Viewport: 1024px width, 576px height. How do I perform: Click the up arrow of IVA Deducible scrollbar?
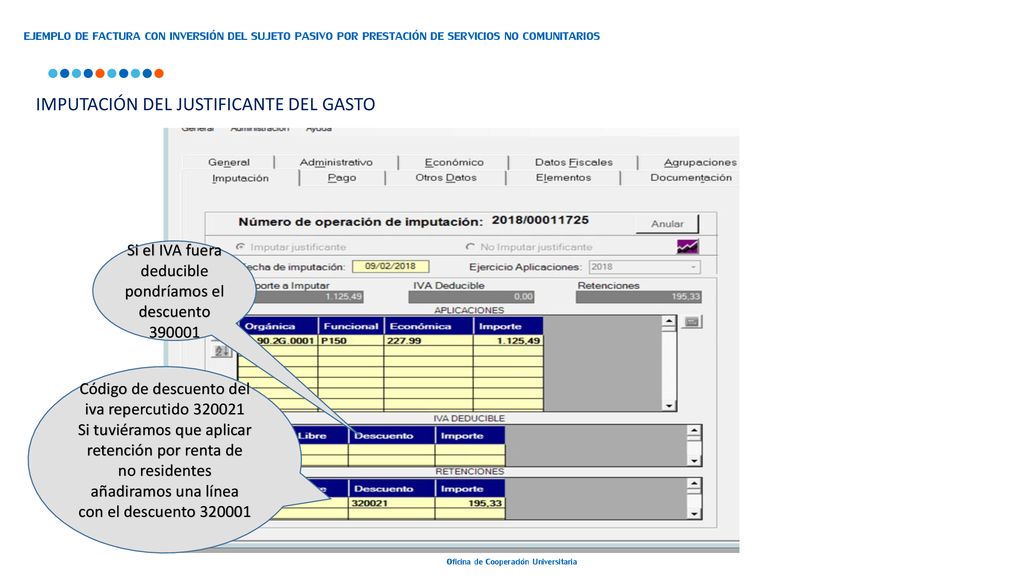pyautogui.click(x=694, y=431)
